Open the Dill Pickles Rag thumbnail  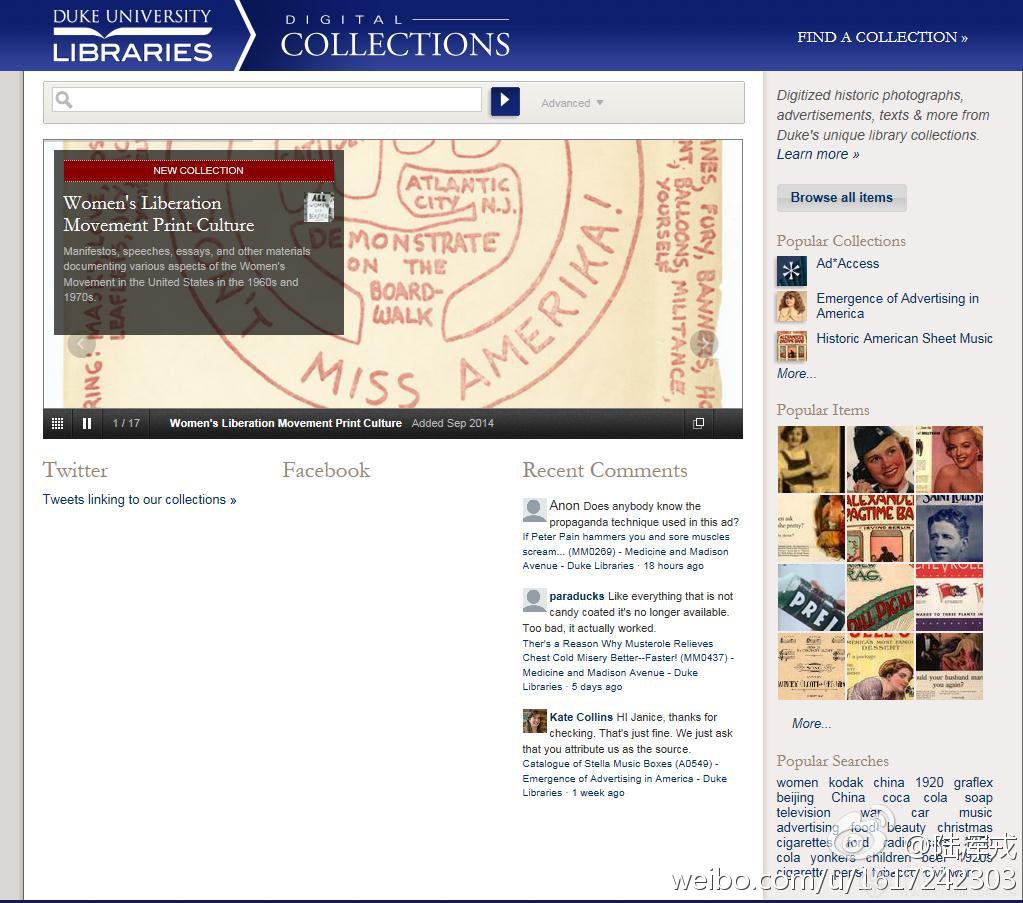[x=880, y=598]
